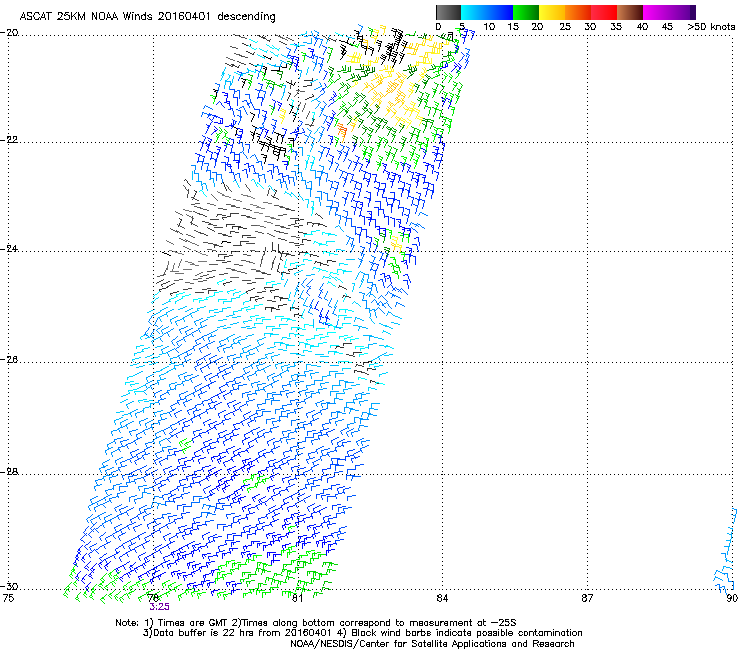The image size is (740, 650).
Task: Select the red 30-35 knots legend swatch
Action: (604, 12)
